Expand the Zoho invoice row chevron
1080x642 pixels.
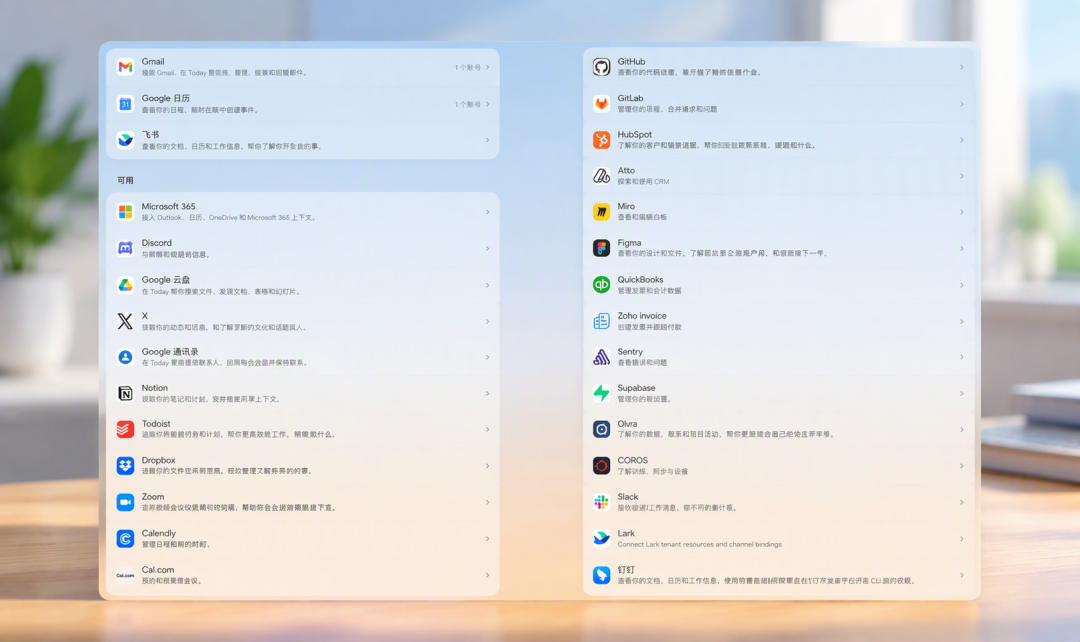click(x=962, y=322)
